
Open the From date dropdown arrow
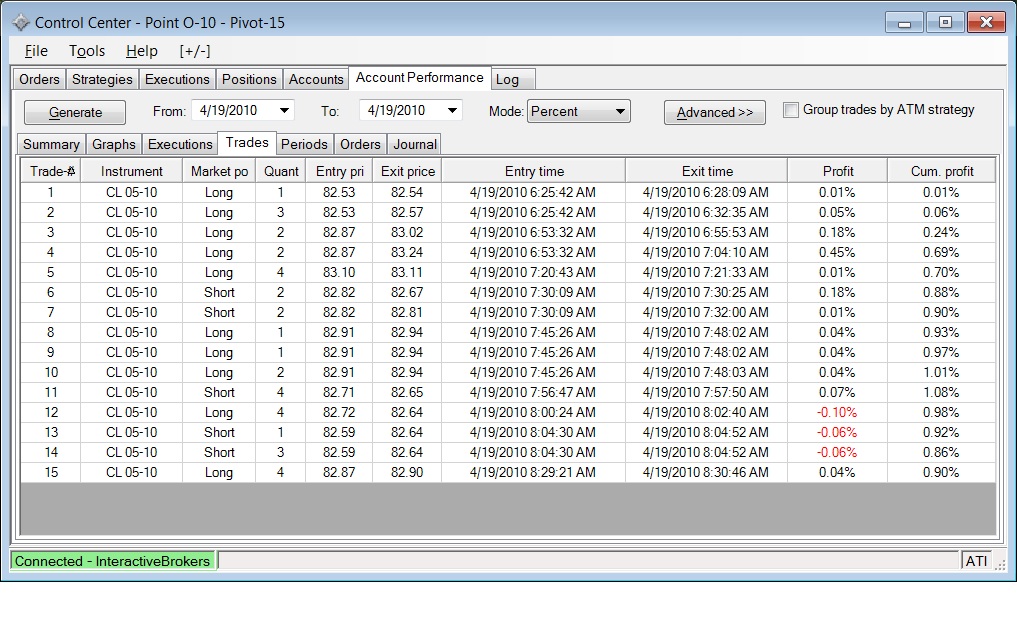284,110
